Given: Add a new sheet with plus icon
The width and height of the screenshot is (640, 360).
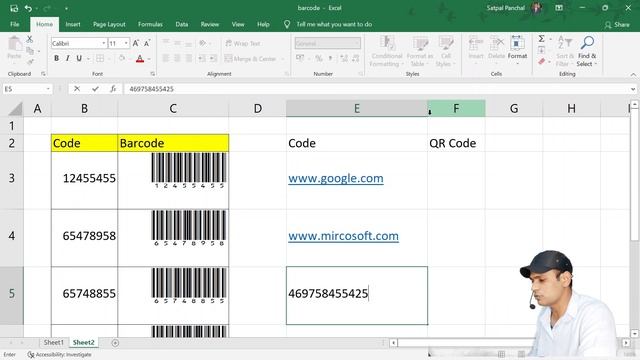Looking at the screenshot, I should coord(115,343).
